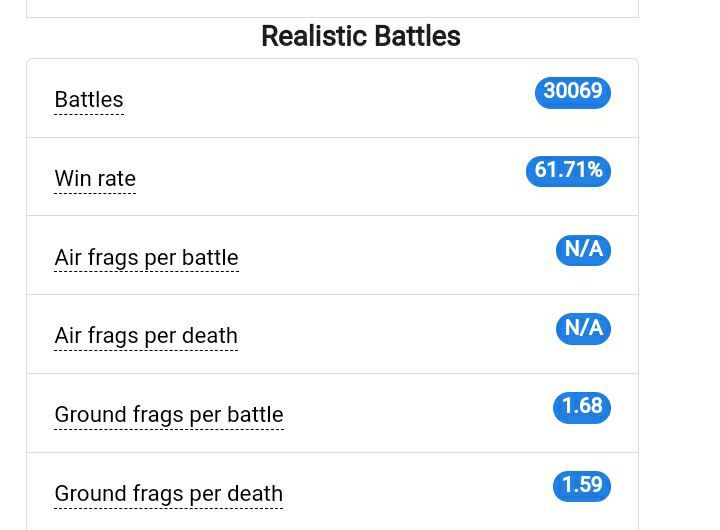Click the Ground frags per battle label
The width and height of the screenshot is (720, 530).
coord(169,415)
